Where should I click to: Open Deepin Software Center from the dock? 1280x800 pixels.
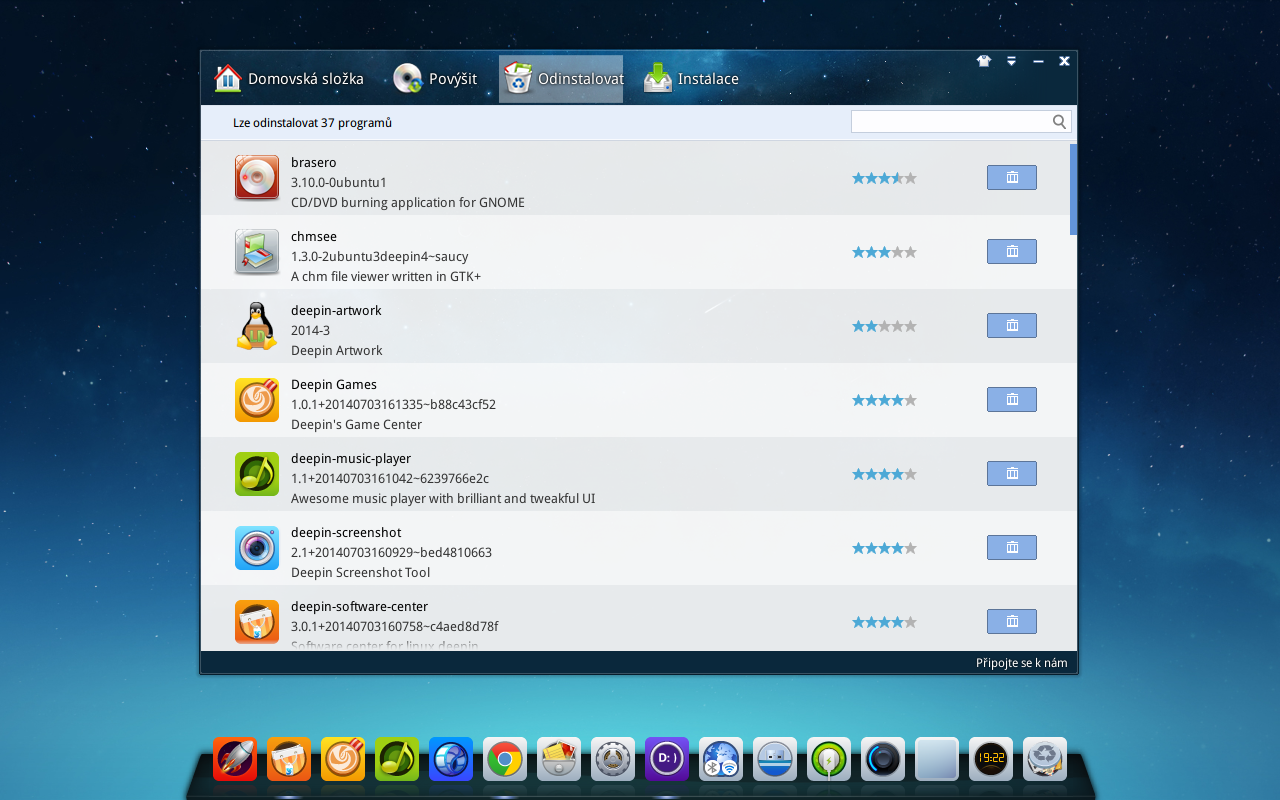point(289,758)
